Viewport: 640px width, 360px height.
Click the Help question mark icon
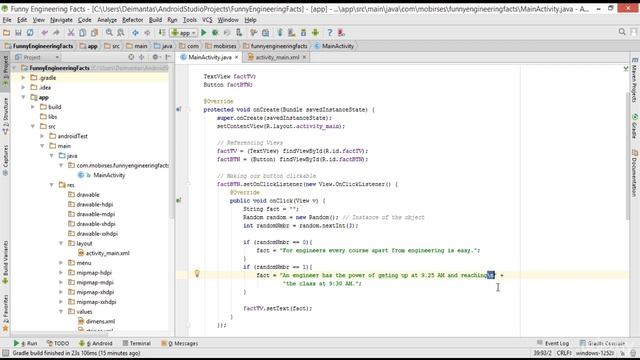click(330, 33)
